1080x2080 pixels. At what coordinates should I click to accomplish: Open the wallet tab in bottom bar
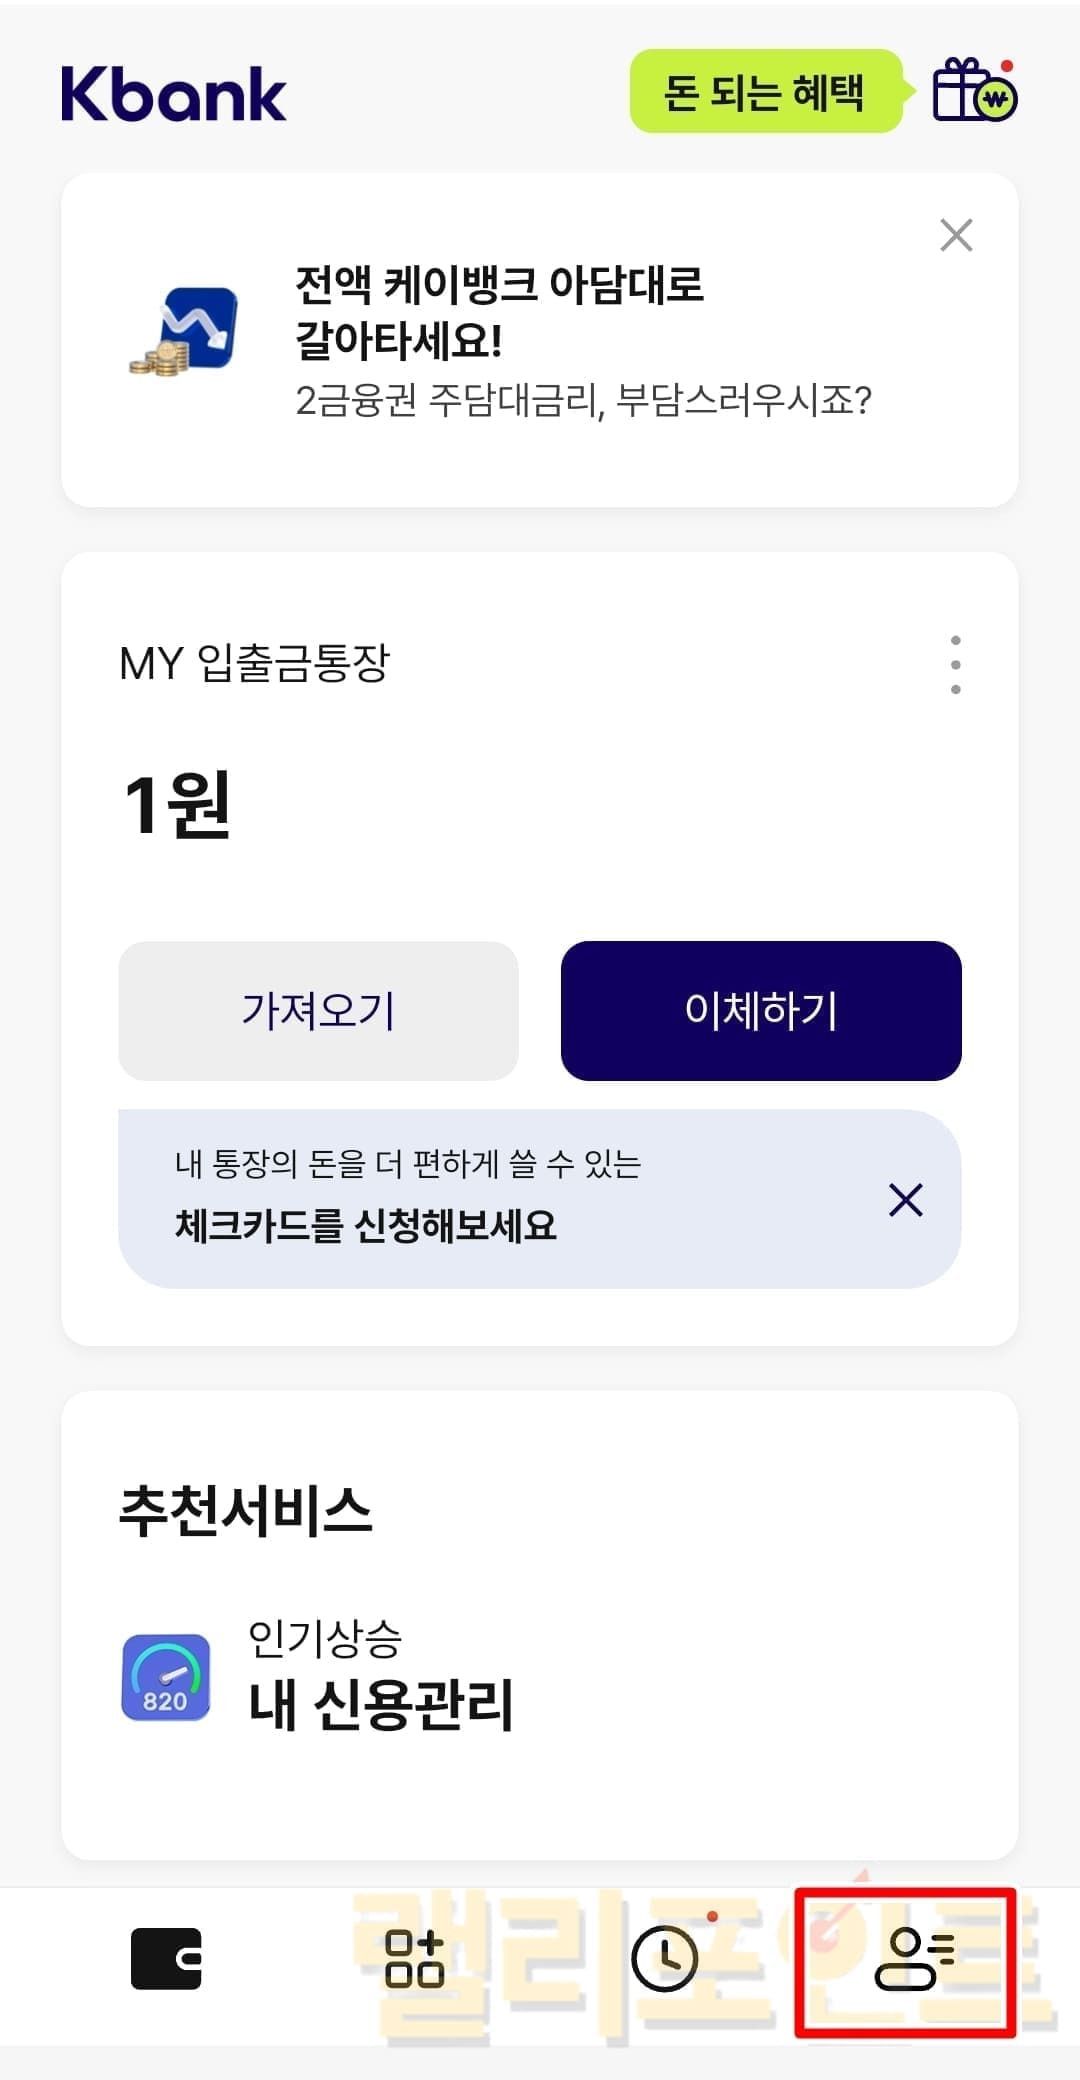tap(166, 1958)
